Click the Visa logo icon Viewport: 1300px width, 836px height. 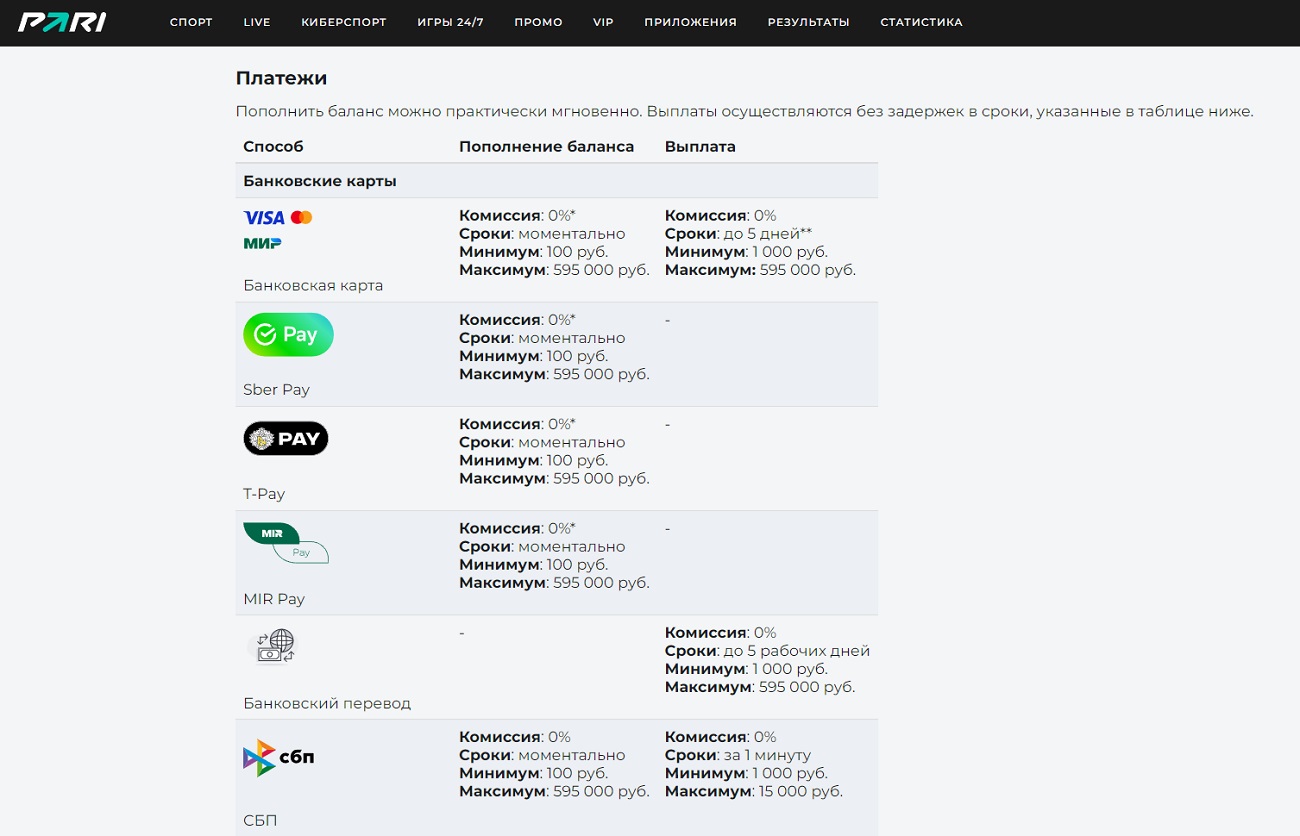[x=264, y=217]
